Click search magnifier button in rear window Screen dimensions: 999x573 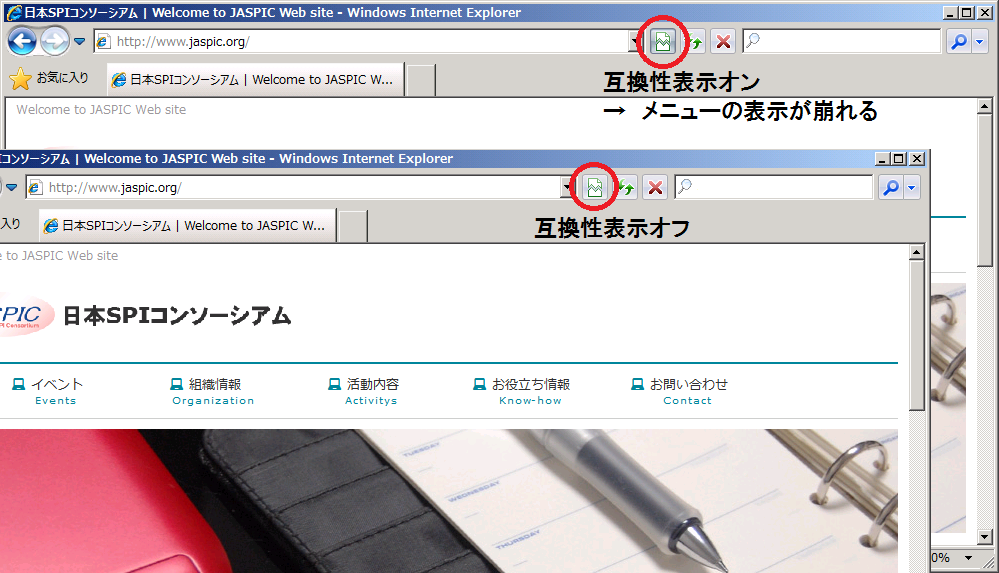point(958,42)
